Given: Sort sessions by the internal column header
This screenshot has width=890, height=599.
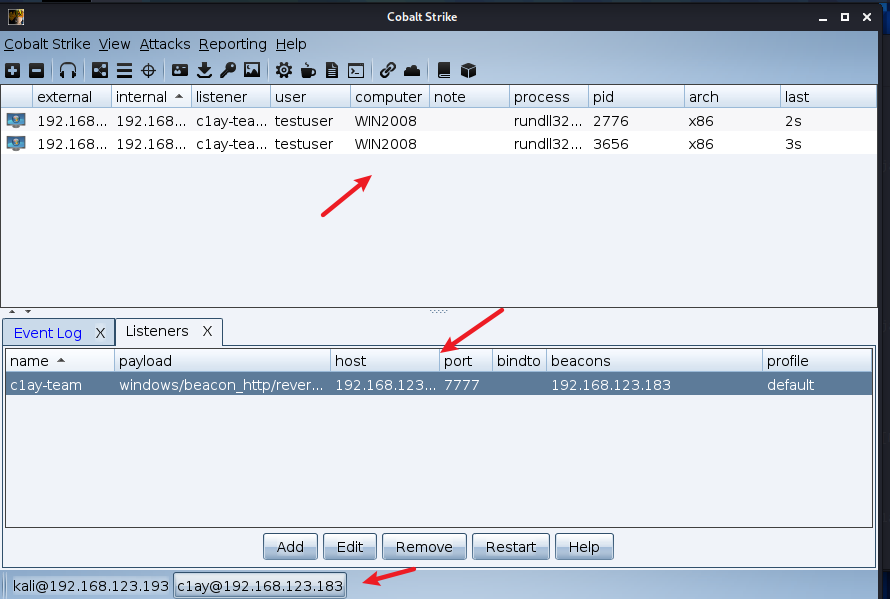Looking at the screenshot, I should pos(151,97).
